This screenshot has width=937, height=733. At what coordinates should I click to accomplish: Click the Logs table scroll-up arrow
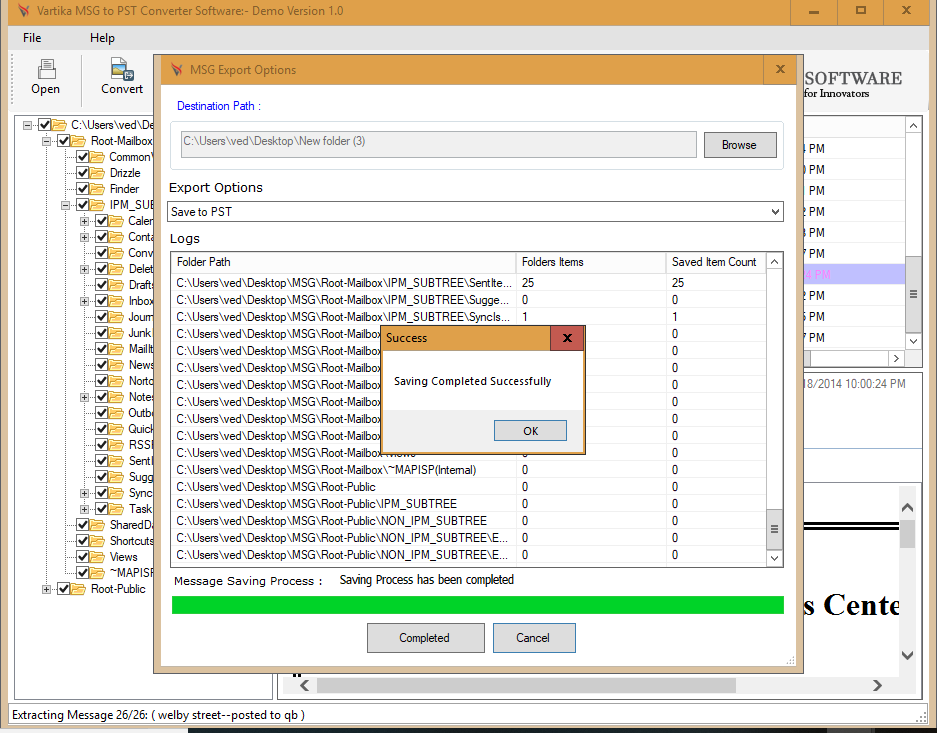click(x=774, y=262)
